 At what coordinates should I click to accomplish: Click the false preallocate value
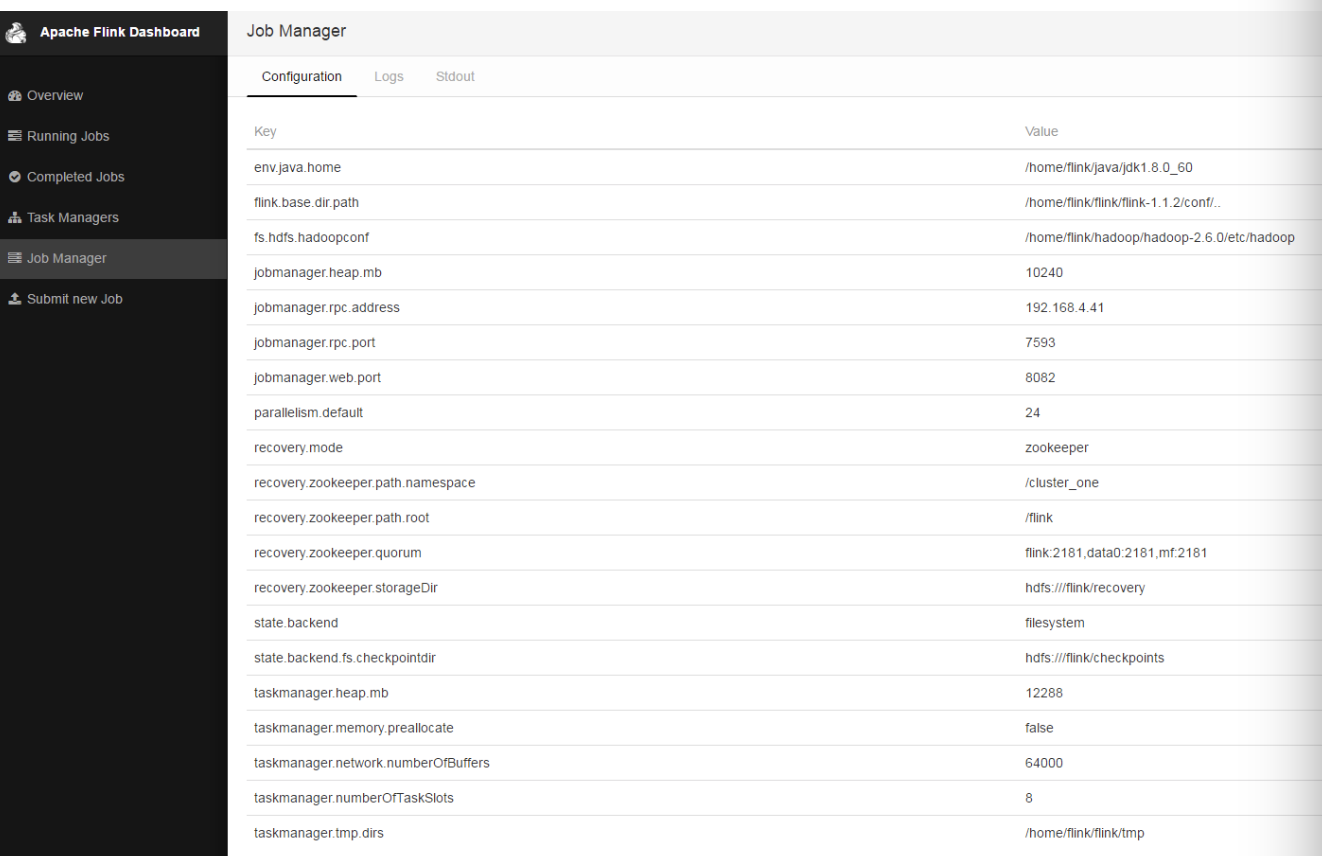1039,728
